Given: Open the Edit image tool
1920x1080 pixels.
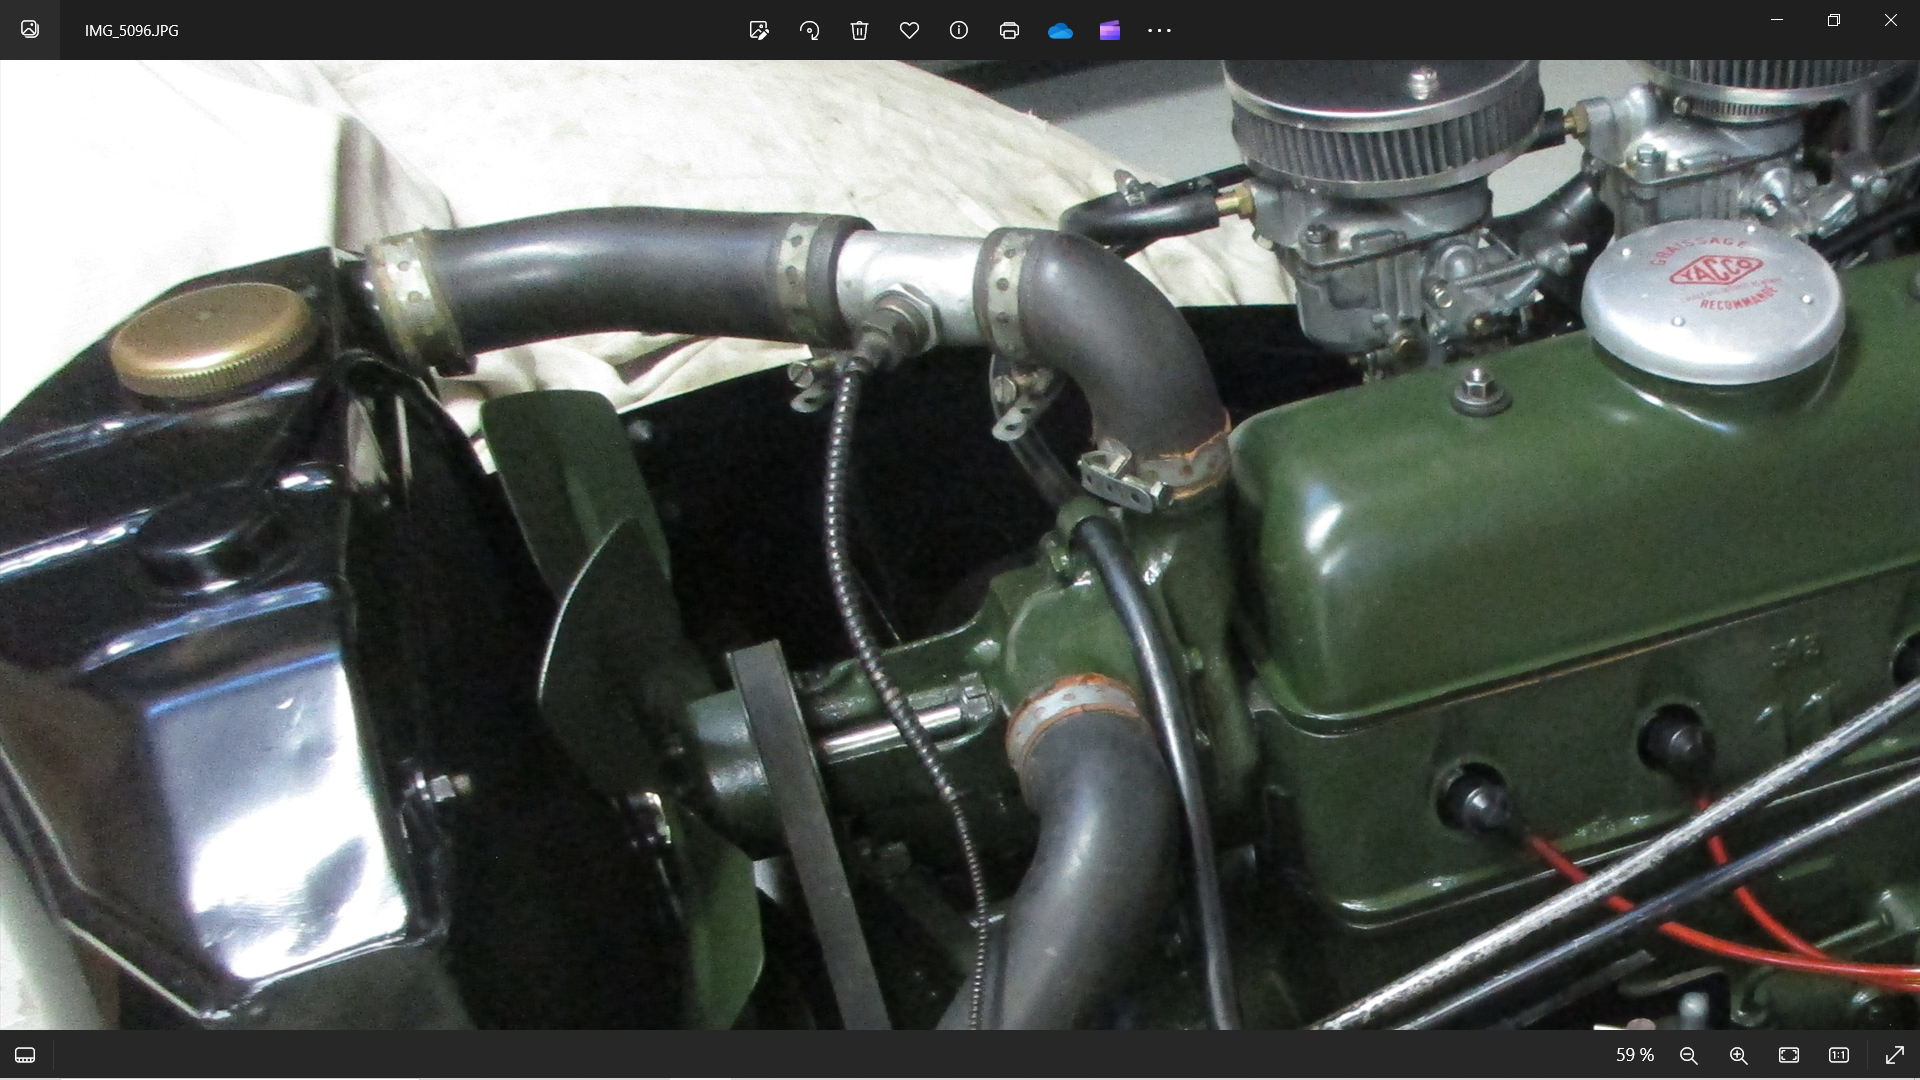Looking at the screenshot, I should click(759, 30).
